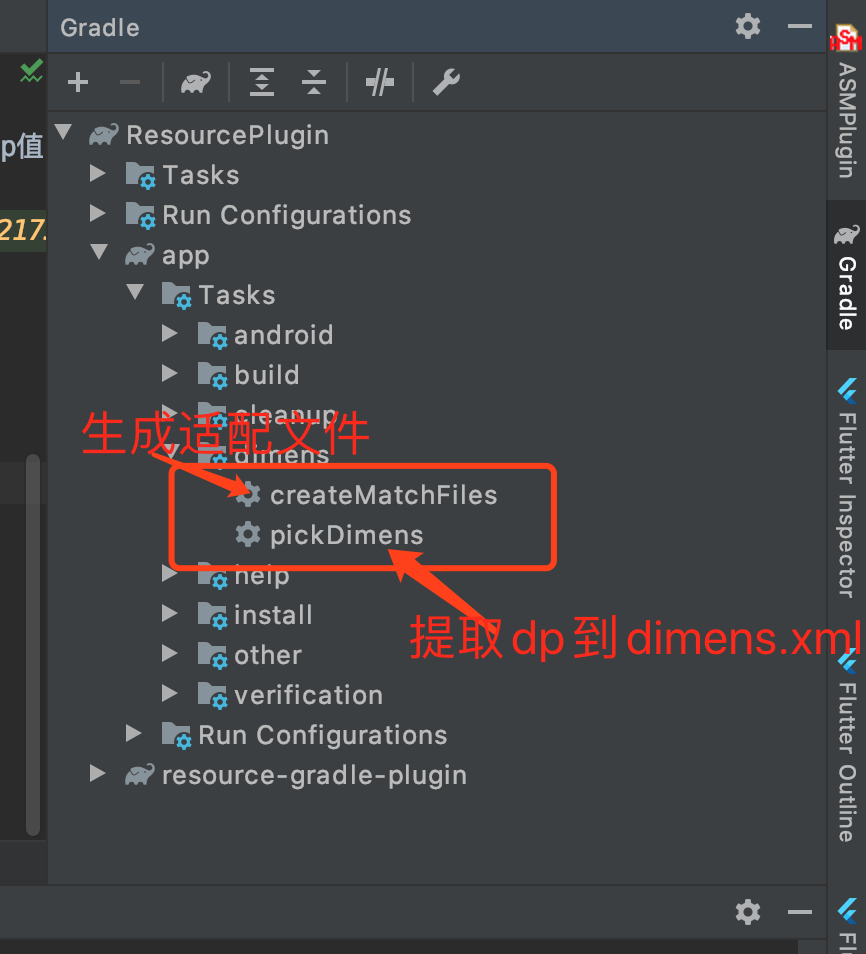Screen dimensions: 866x954
Task: Expand the build task group
Action: coord(170,373)
